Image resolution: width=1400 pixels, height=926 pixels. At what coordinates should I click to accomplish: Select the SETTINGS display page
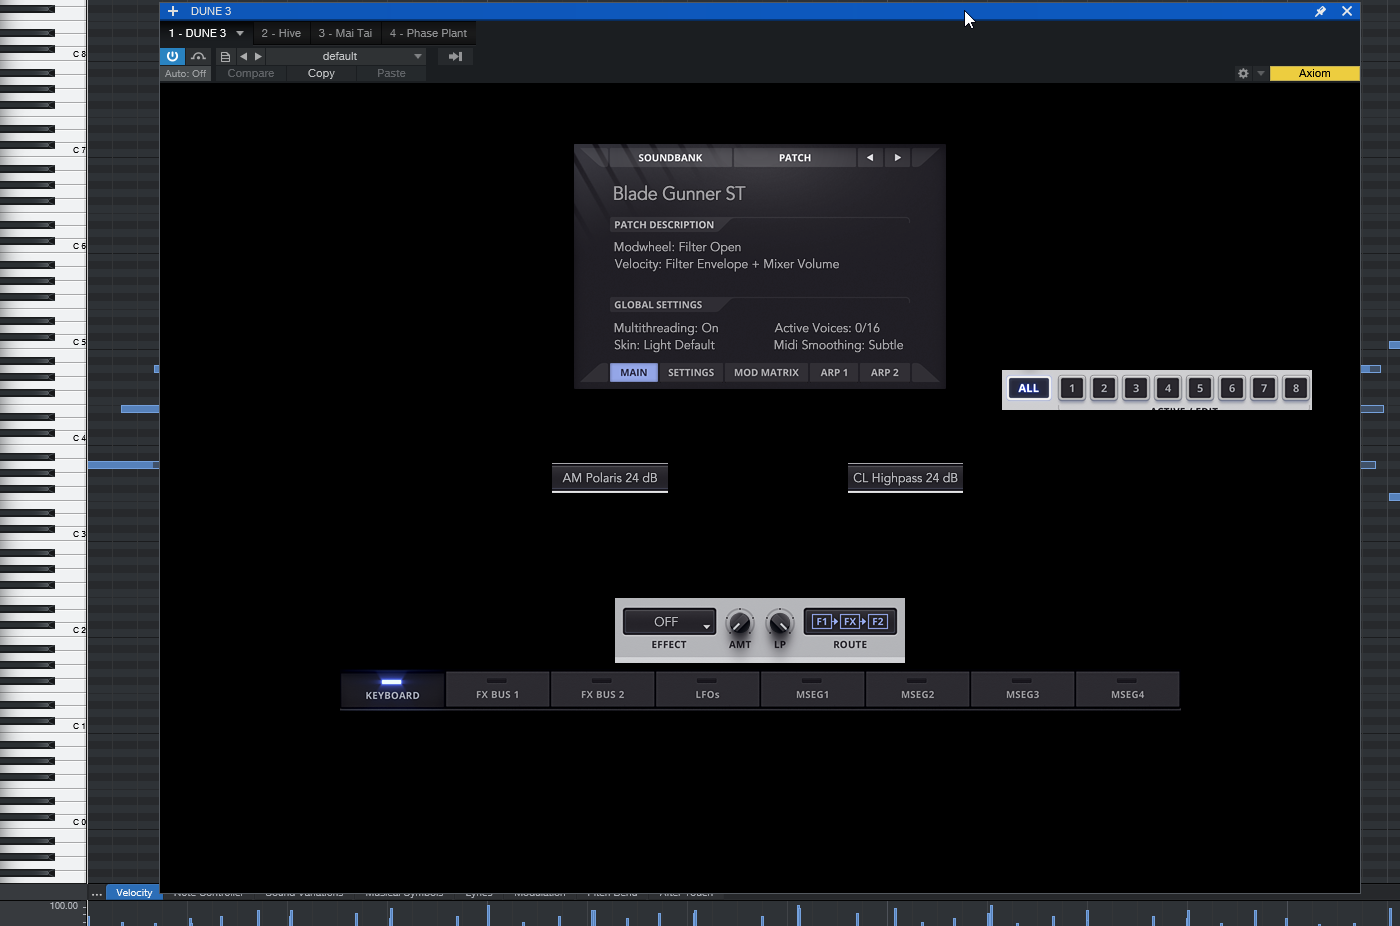click(x=691, y=373)
